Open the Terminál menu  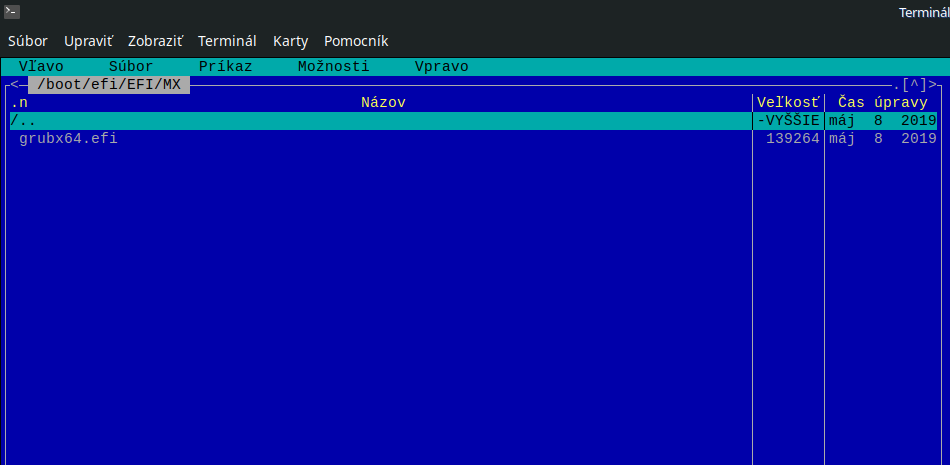227,41
